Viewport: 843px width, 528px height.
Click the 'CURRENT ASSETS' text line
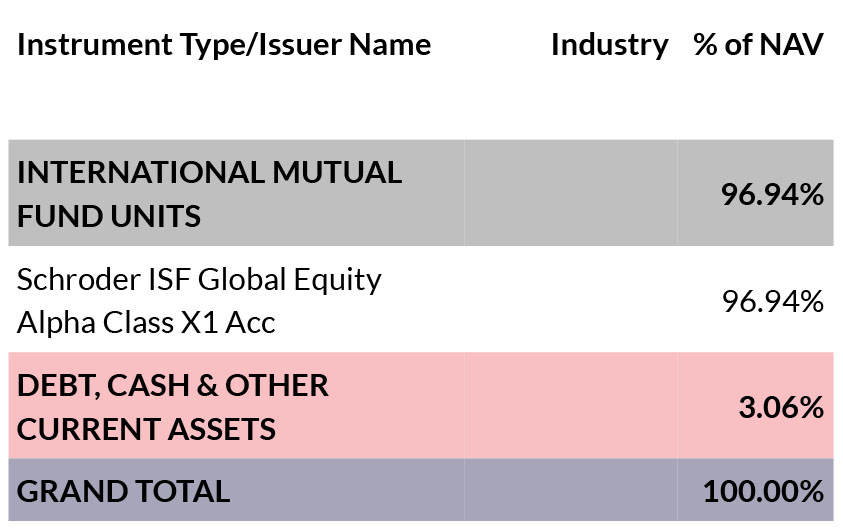[x=146, y=429]
